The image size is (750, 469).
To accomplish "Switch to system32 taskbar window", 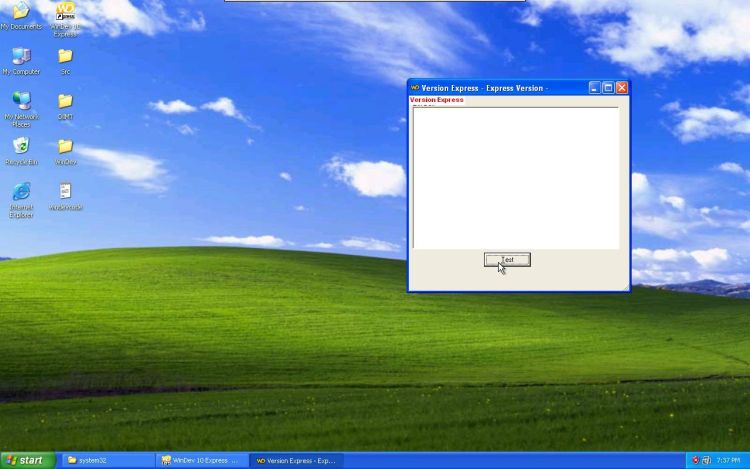I will 107,460.
